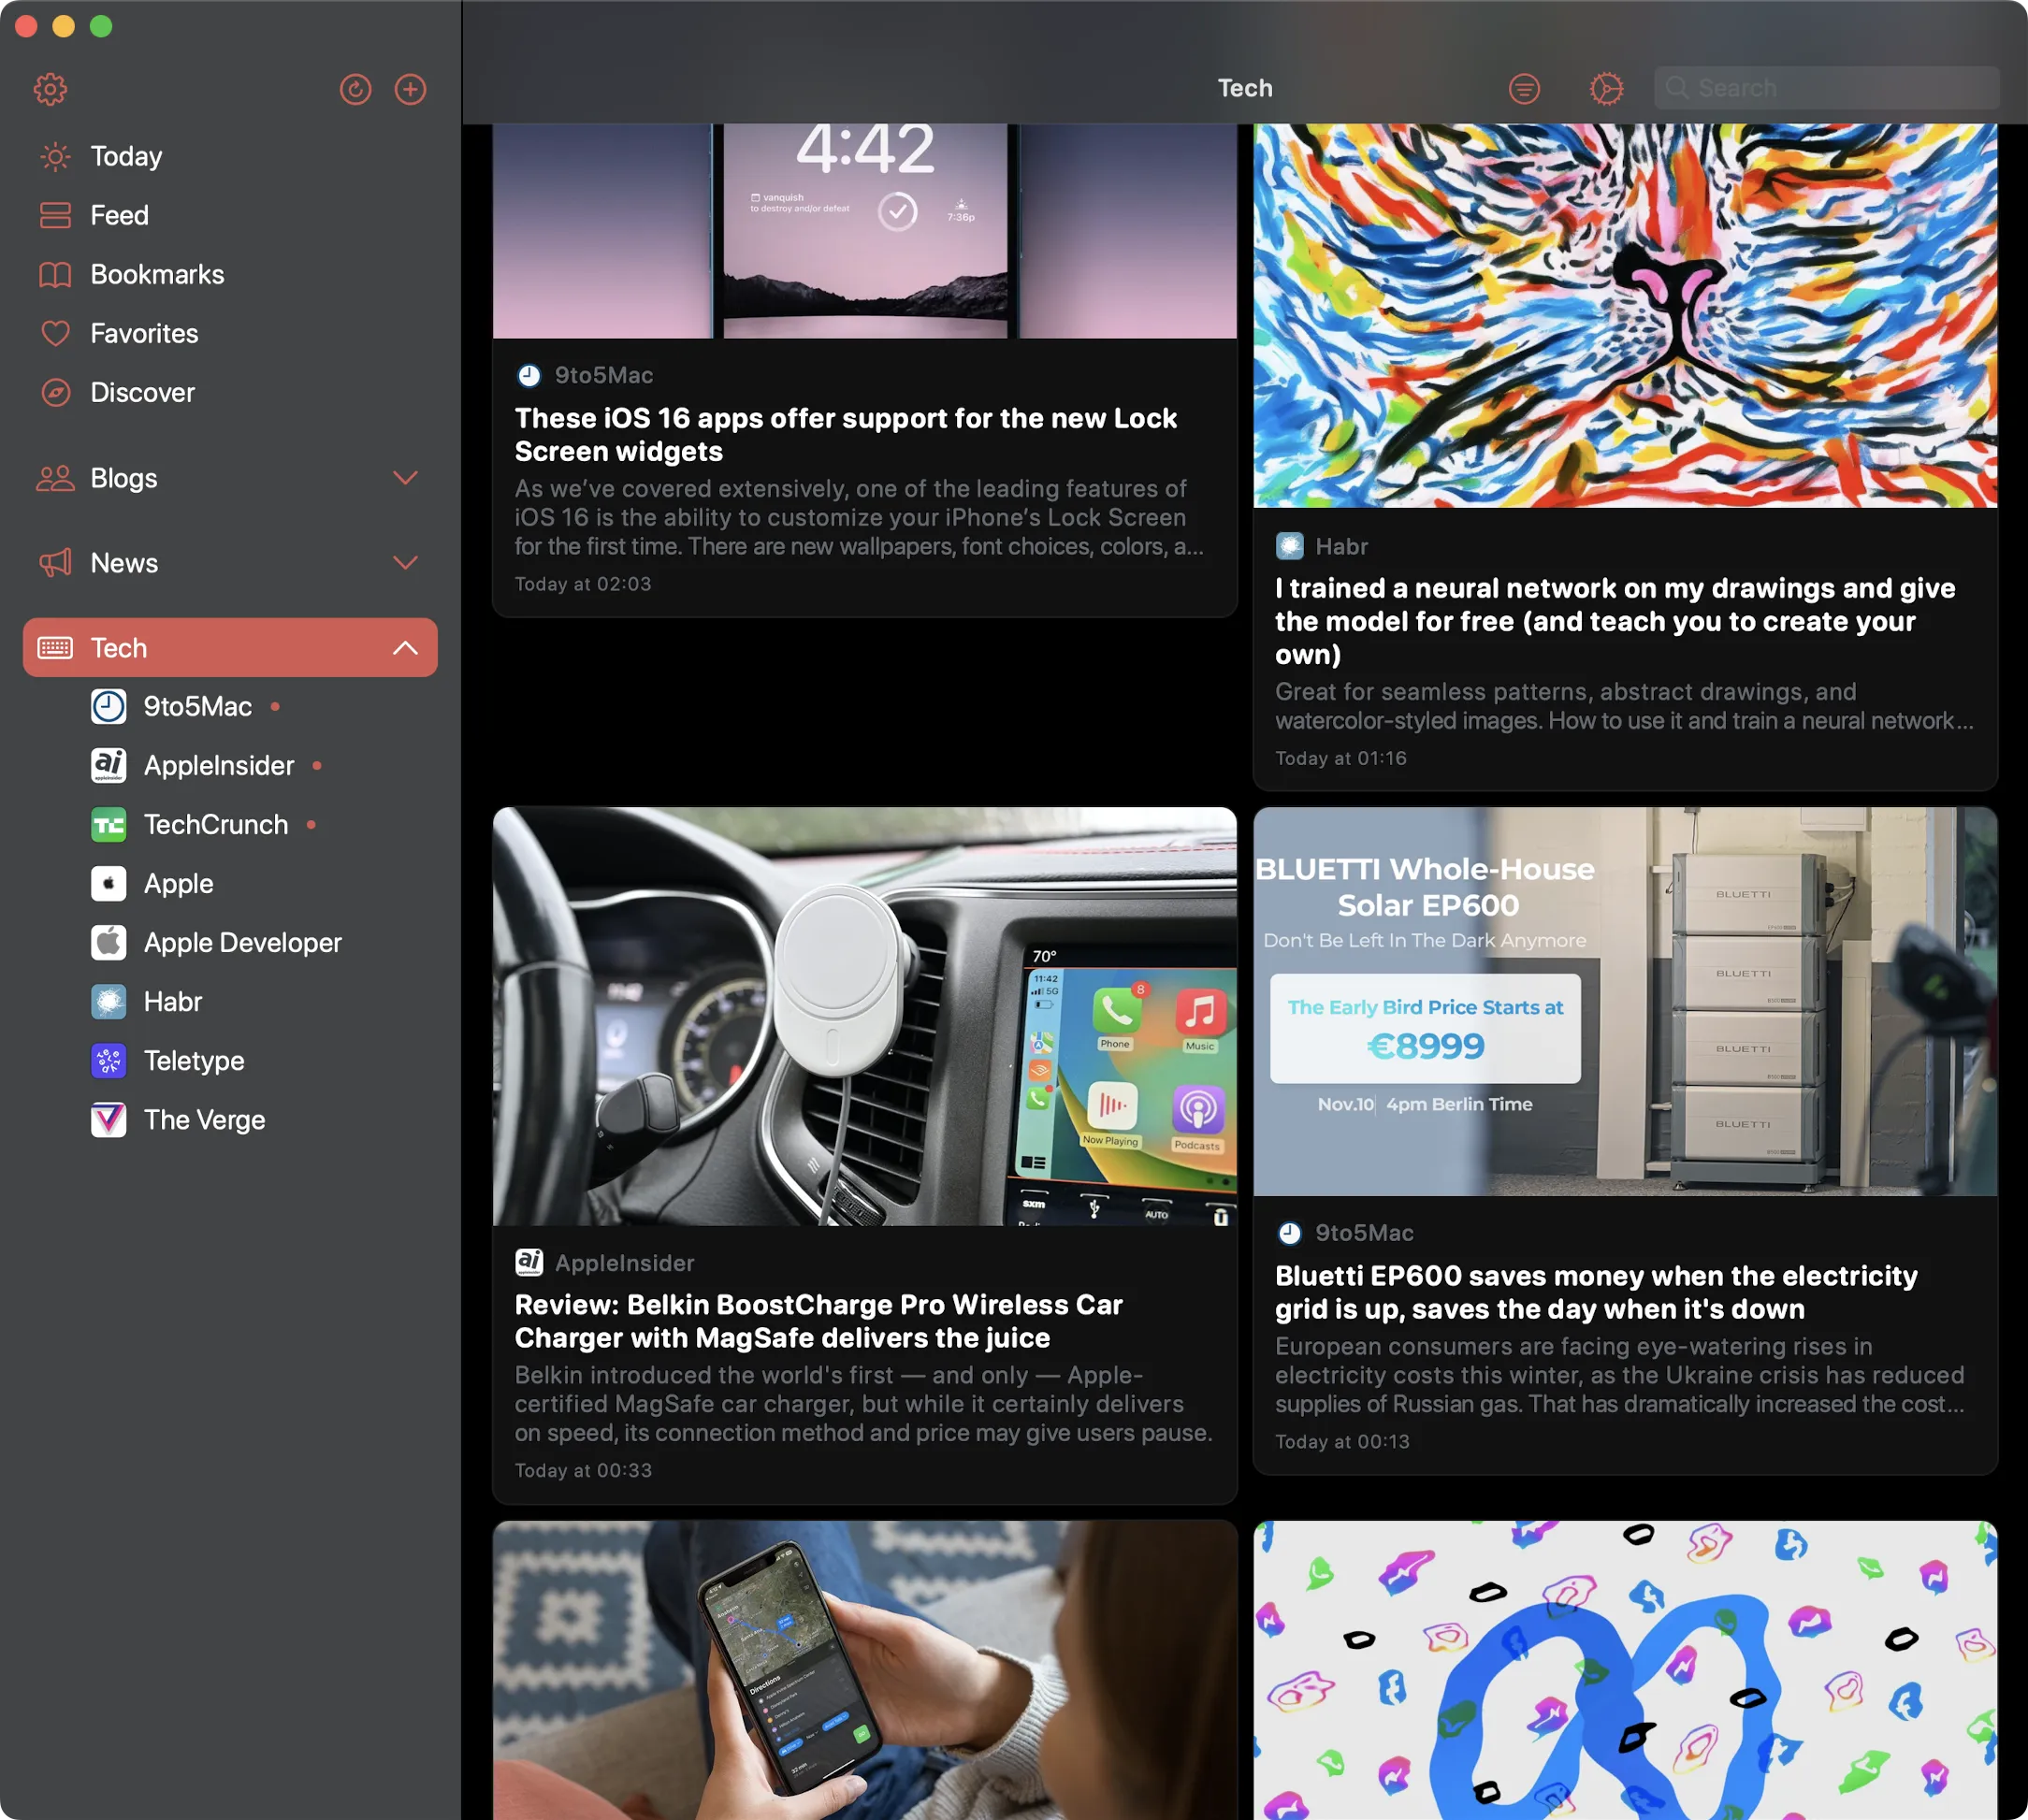Click the 9to5Mac clock icon in sidebar
This screenshot has height=1820, width=2028.
(x=109, y=707)
